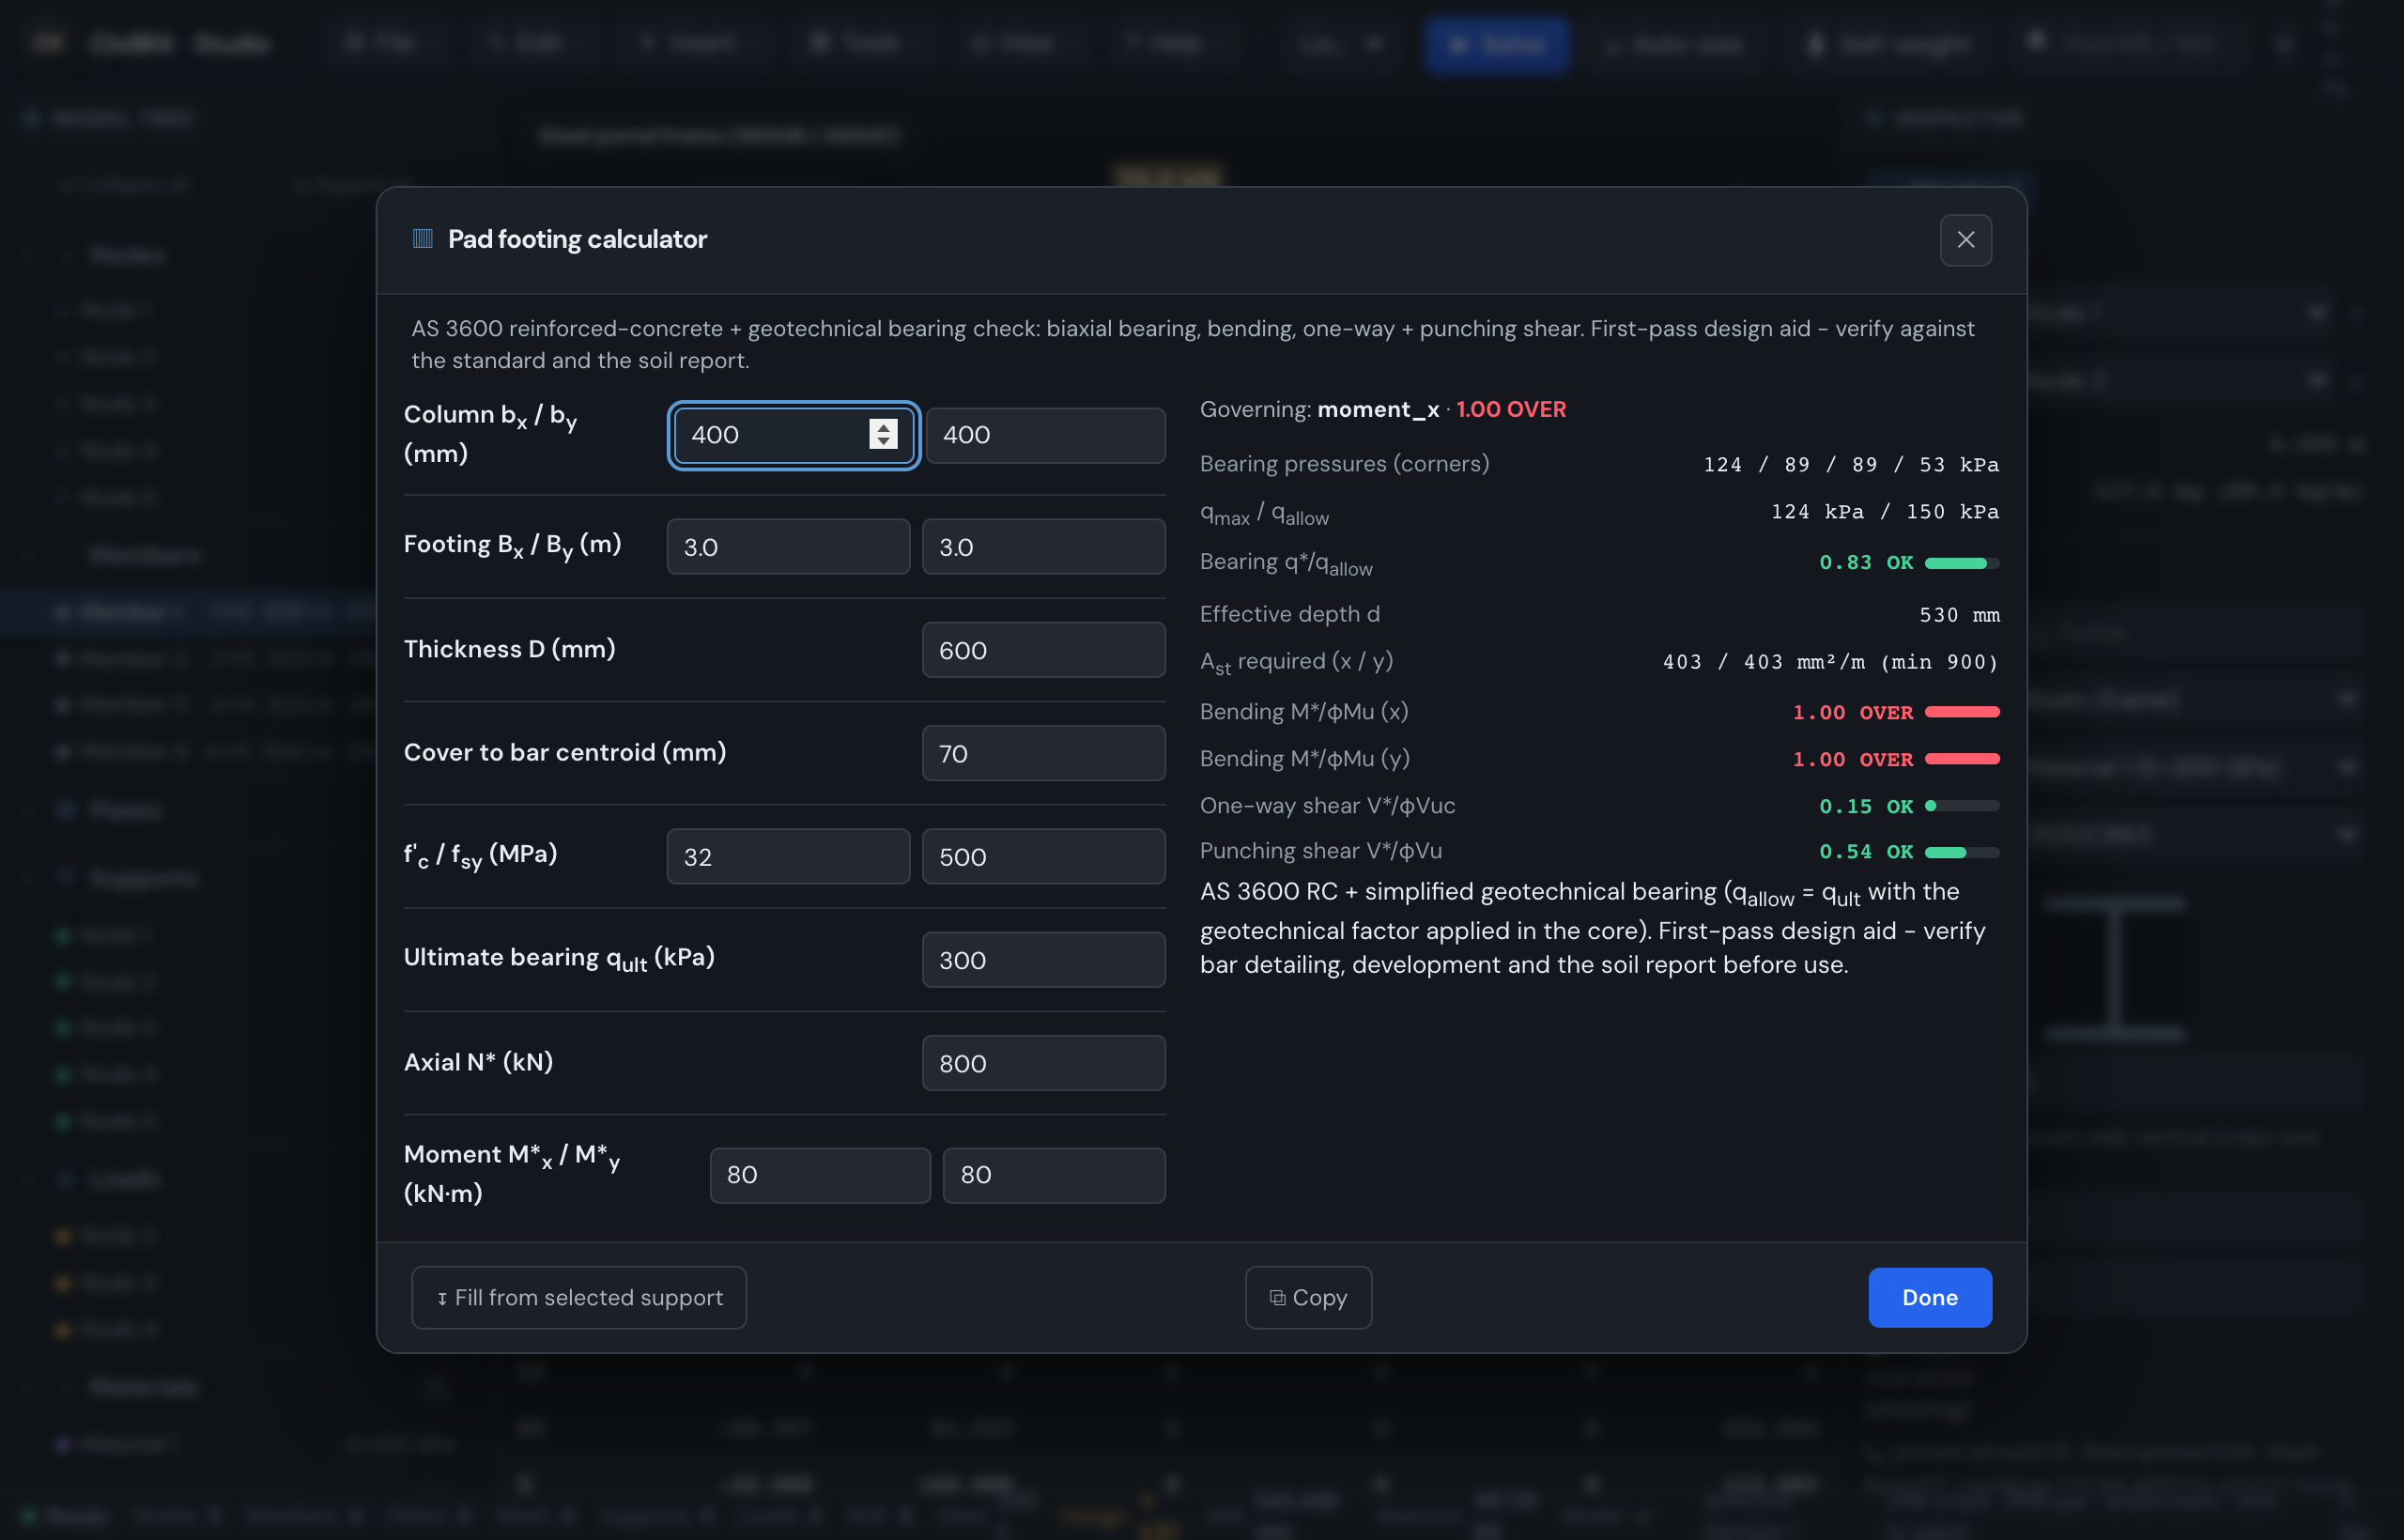
Task: Click the '0.83 OK' bearing ratio
Action: click(x=1866, y=563)
